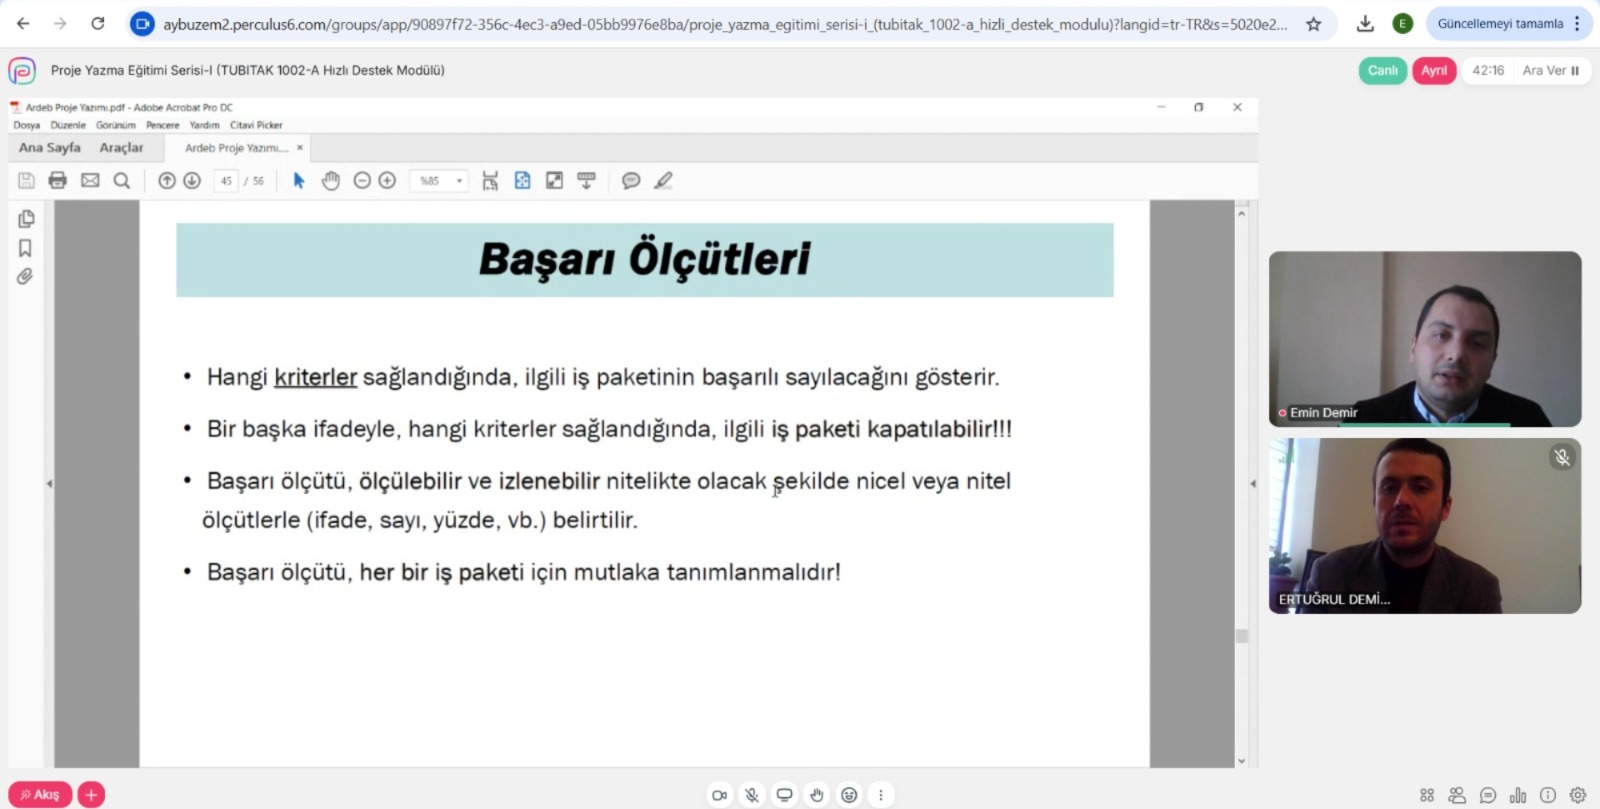Image resolution: width=1600 pixels, height=809 pixels.
Task: Switch to the Araçlar tab
Action: point(121,148)
